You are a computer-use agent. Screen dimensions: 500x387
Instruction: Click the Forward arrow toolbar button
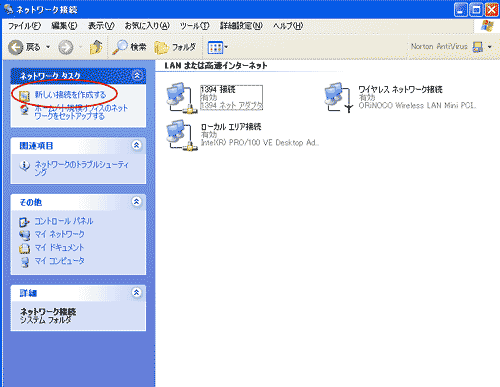click(x=66, y=47)
